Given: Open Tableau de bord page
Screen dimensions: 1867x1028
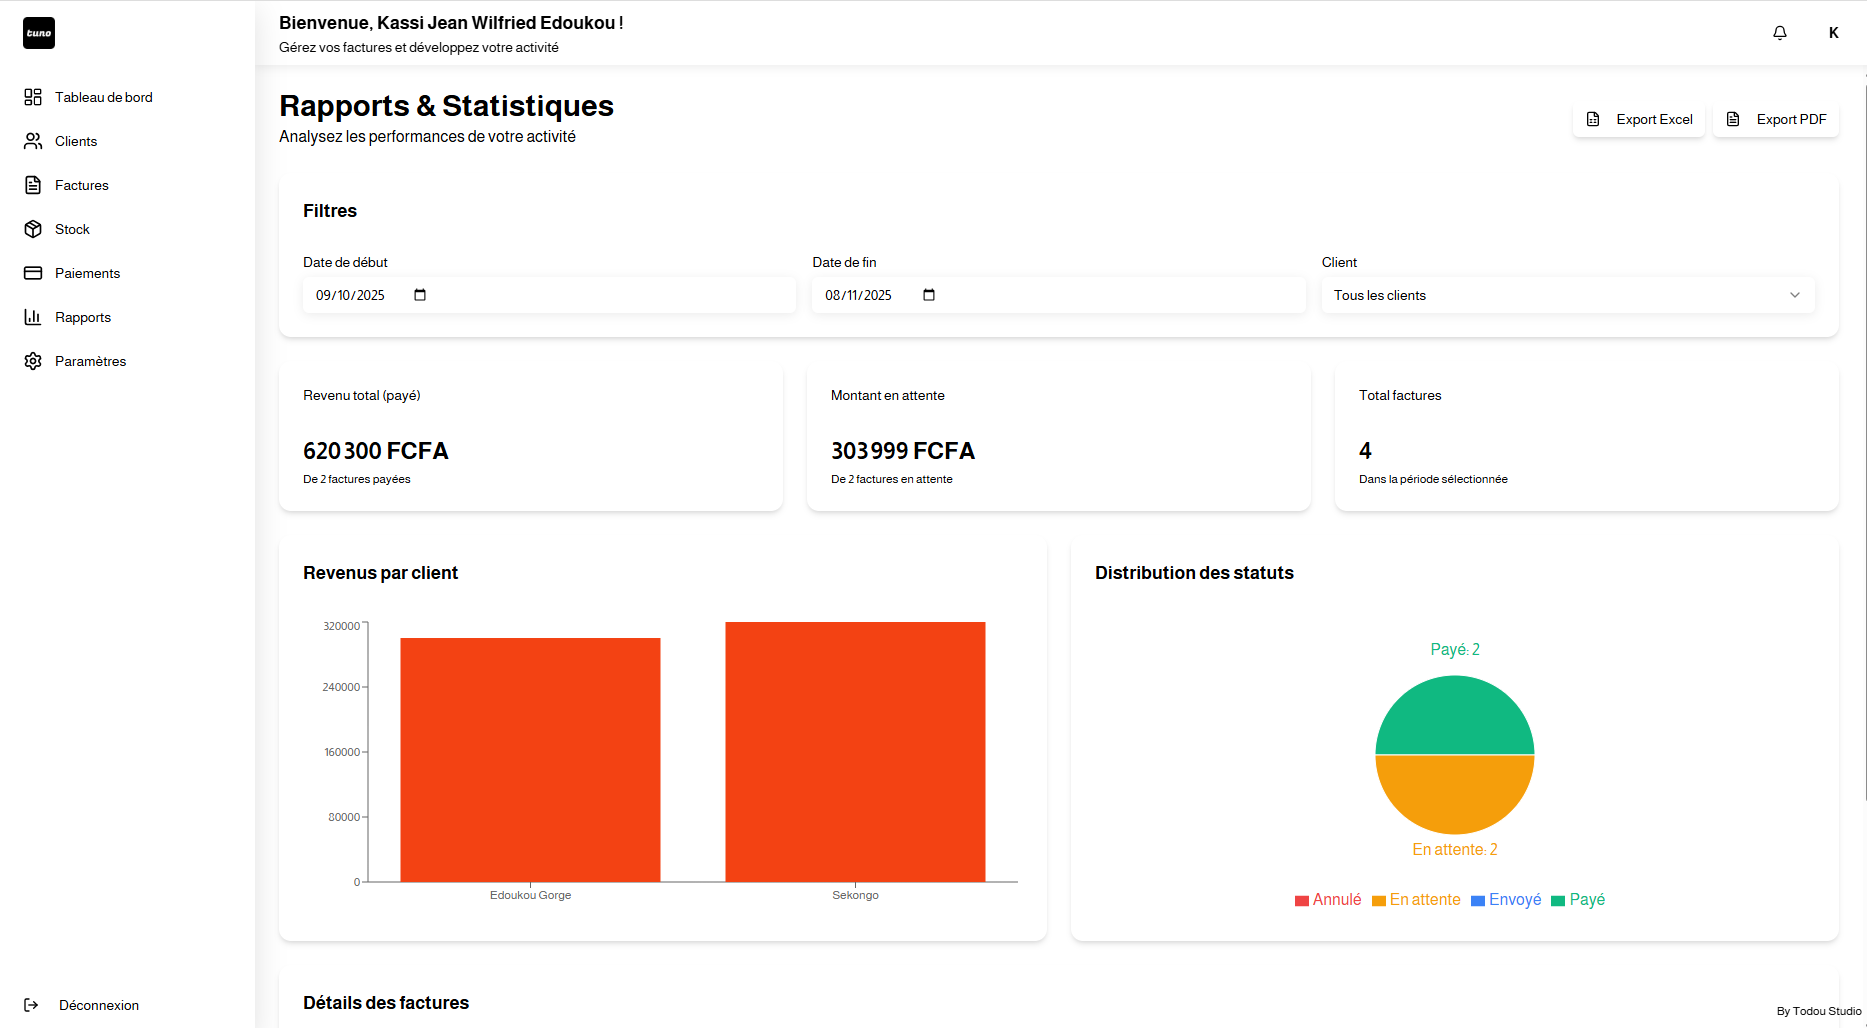Looking at the screenshot, I should click(x=103, y=97).
